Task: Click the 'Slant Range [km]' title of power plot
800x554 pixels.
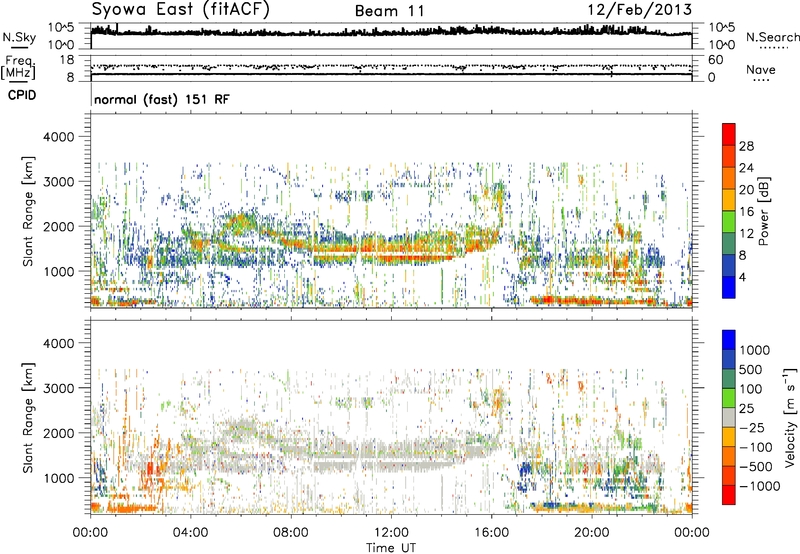Action: [x=28, y=211]
